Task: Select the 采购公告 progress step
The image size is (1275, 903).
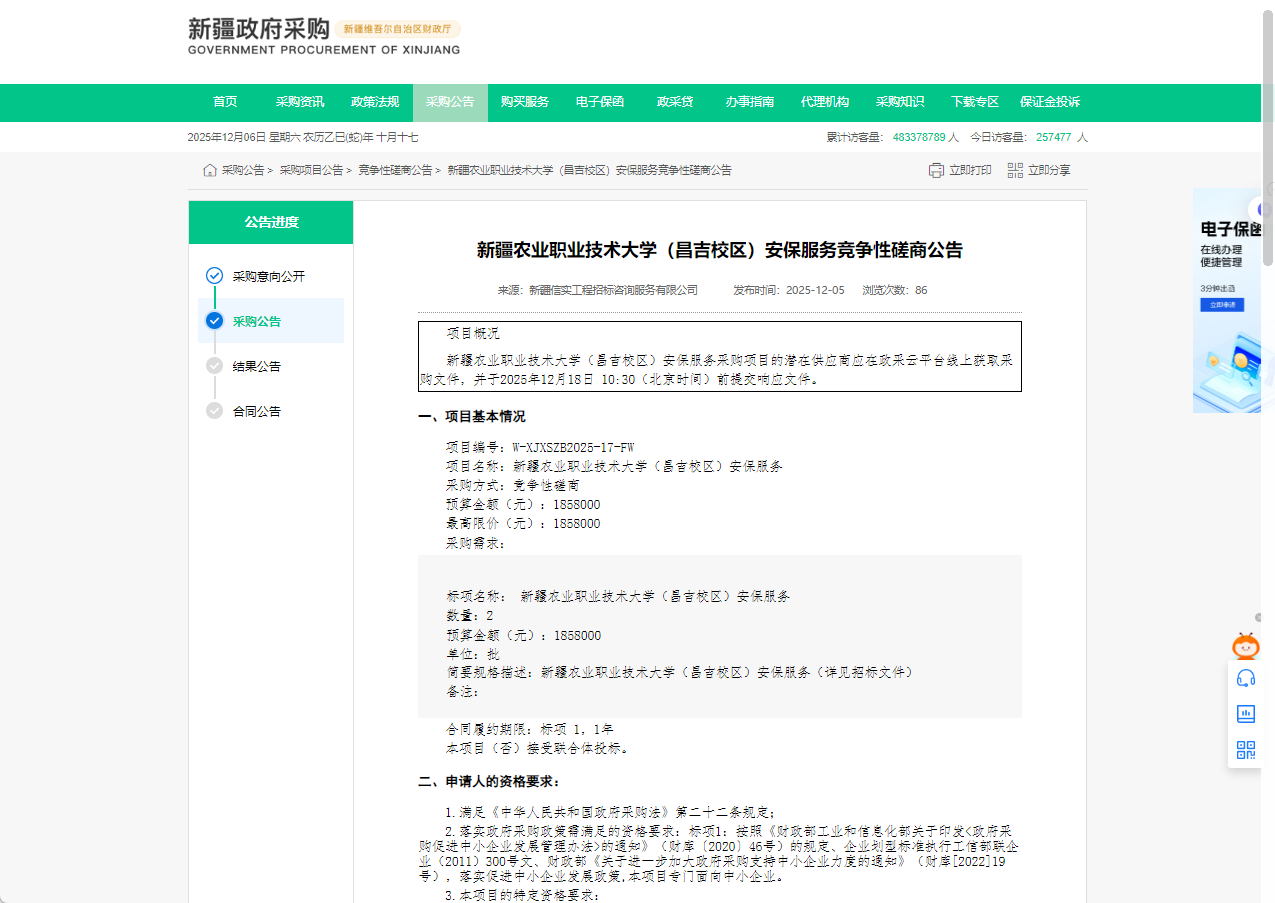Action: 257,321
